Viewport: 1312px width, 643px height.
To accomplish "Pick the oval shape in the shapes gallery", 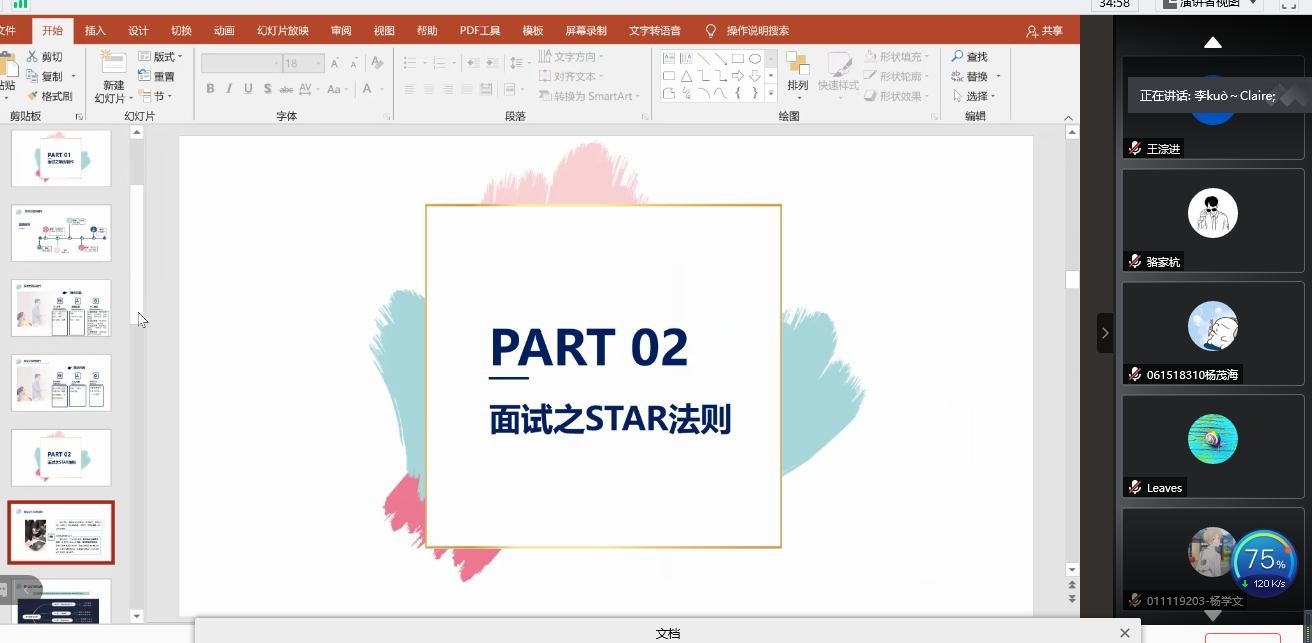I will point(755,58).
